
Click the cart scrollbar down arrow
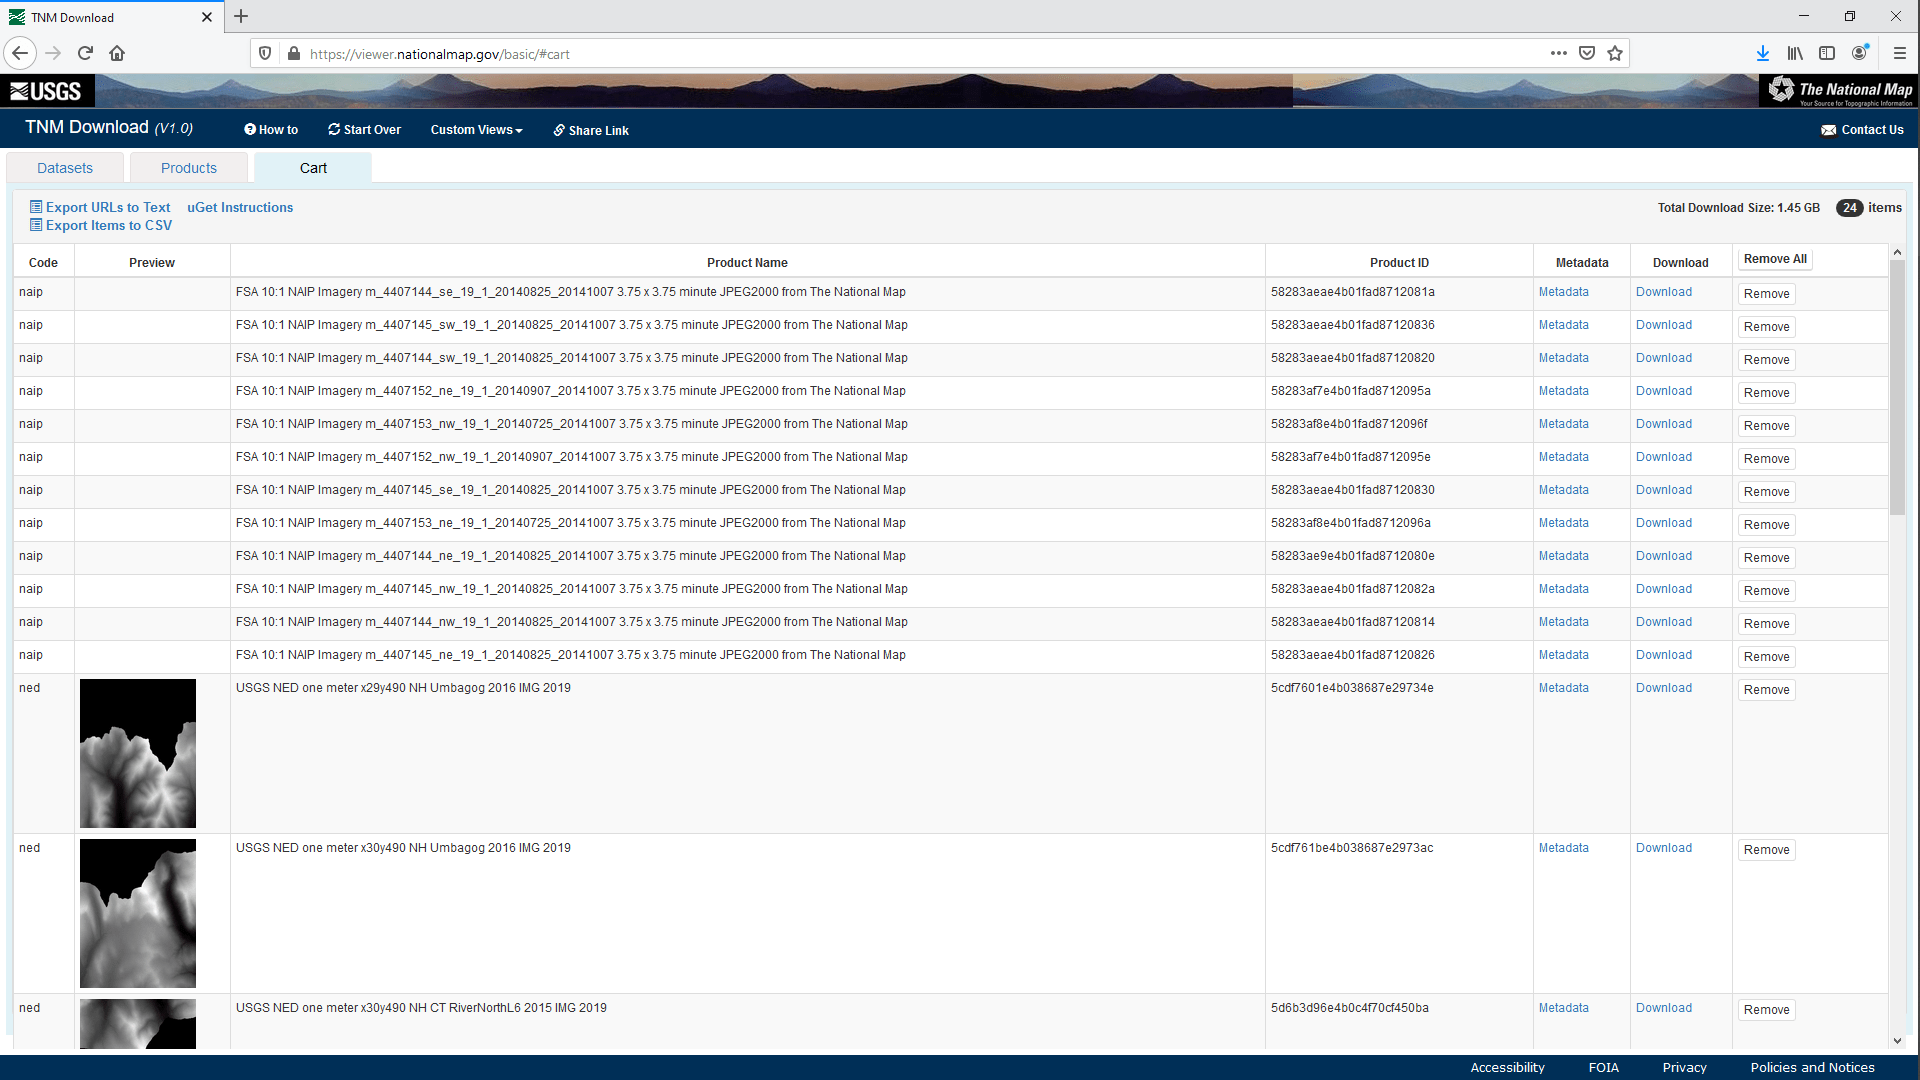[x=1897, y=1041]
